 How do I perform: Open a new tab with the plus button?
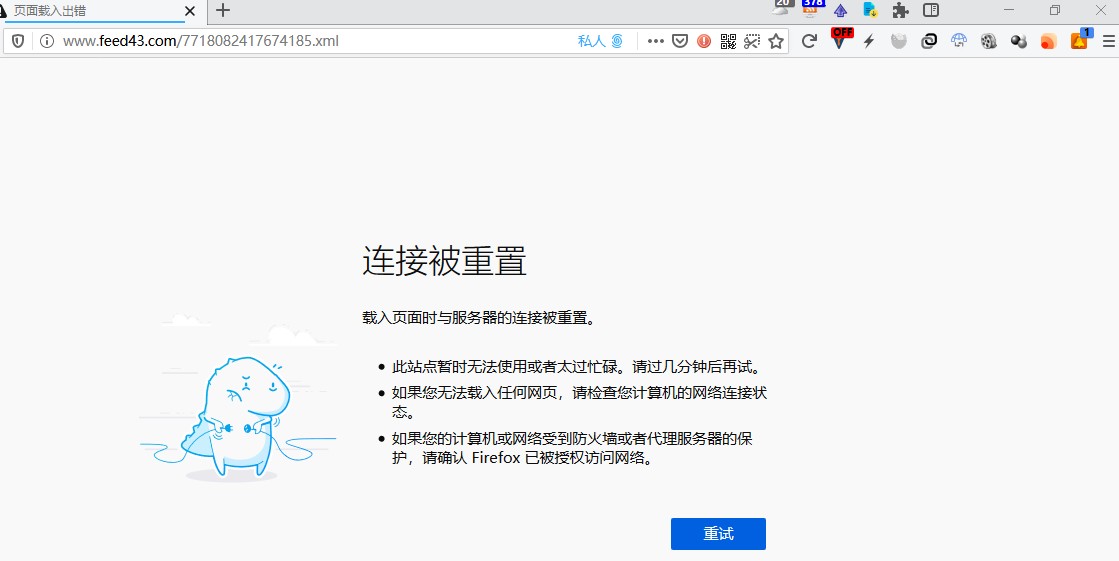(223, 10)
